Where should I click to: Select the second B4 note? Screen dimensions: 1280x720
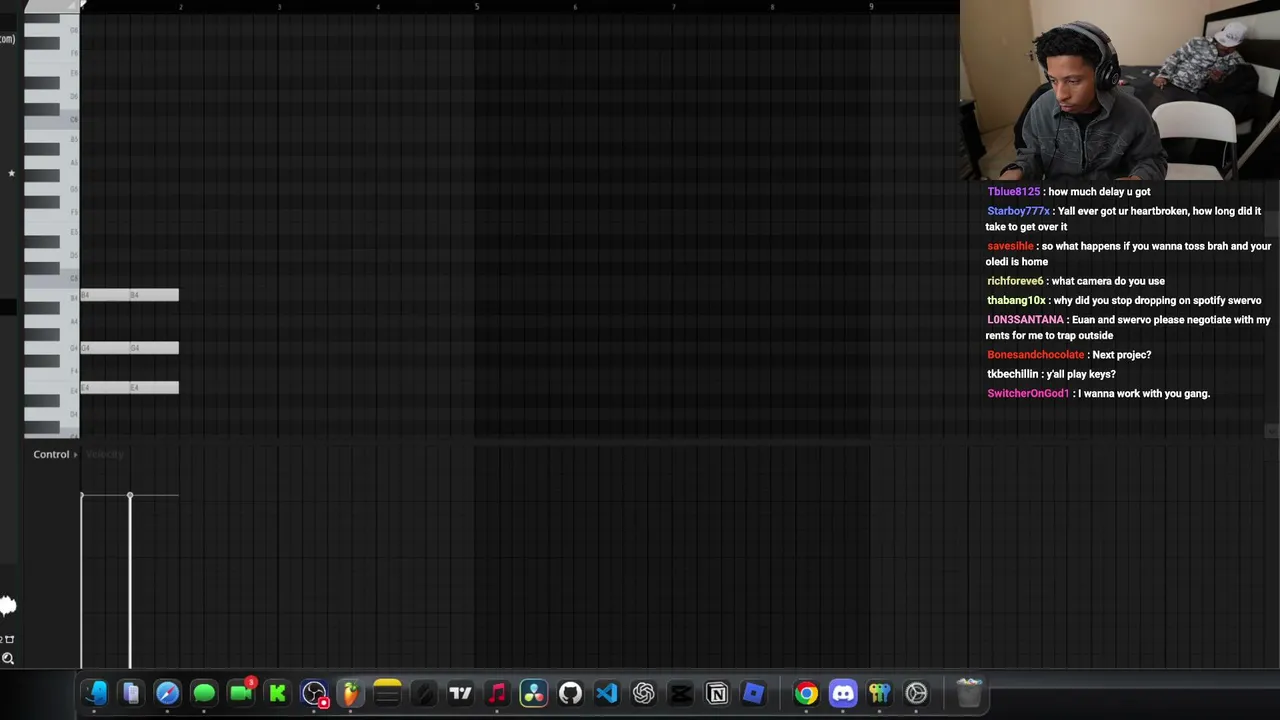click(154, 295)
